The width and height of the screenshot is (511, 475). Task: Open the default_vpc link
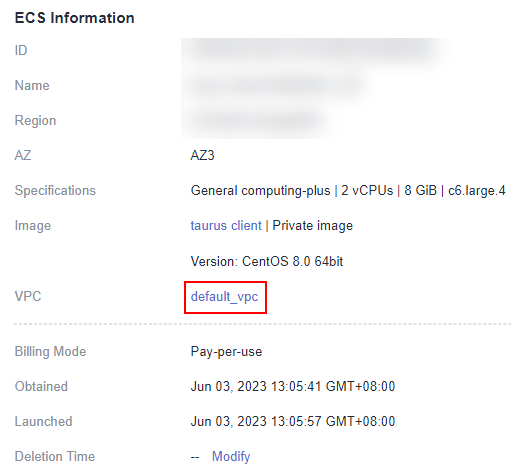(224, 297)
